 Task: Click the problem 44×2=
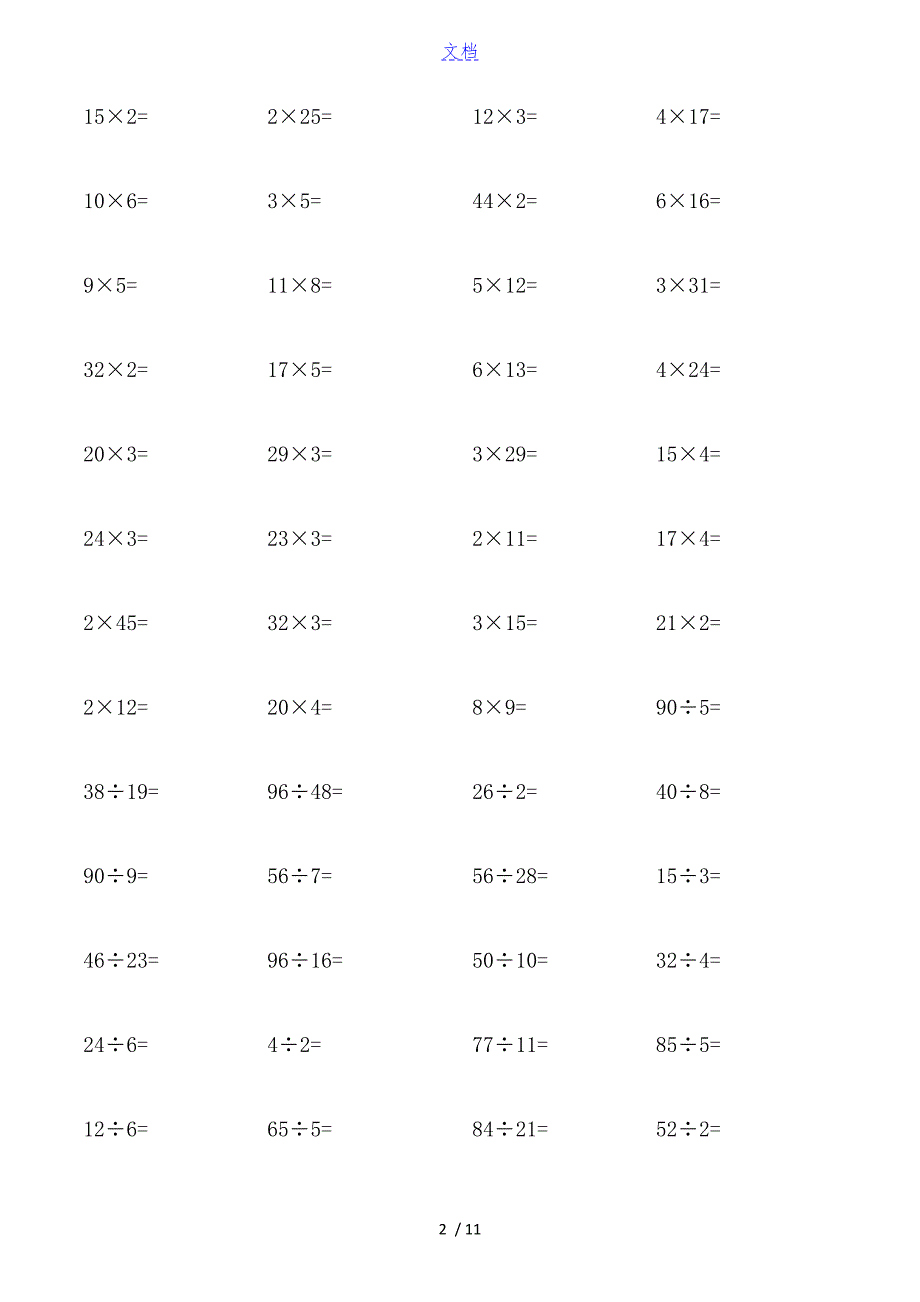(x=504, y=201)
